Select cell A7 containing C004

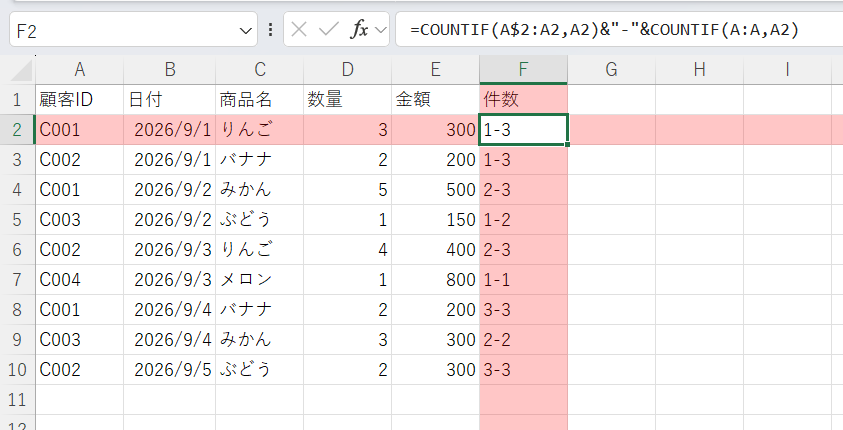(80, 280)
